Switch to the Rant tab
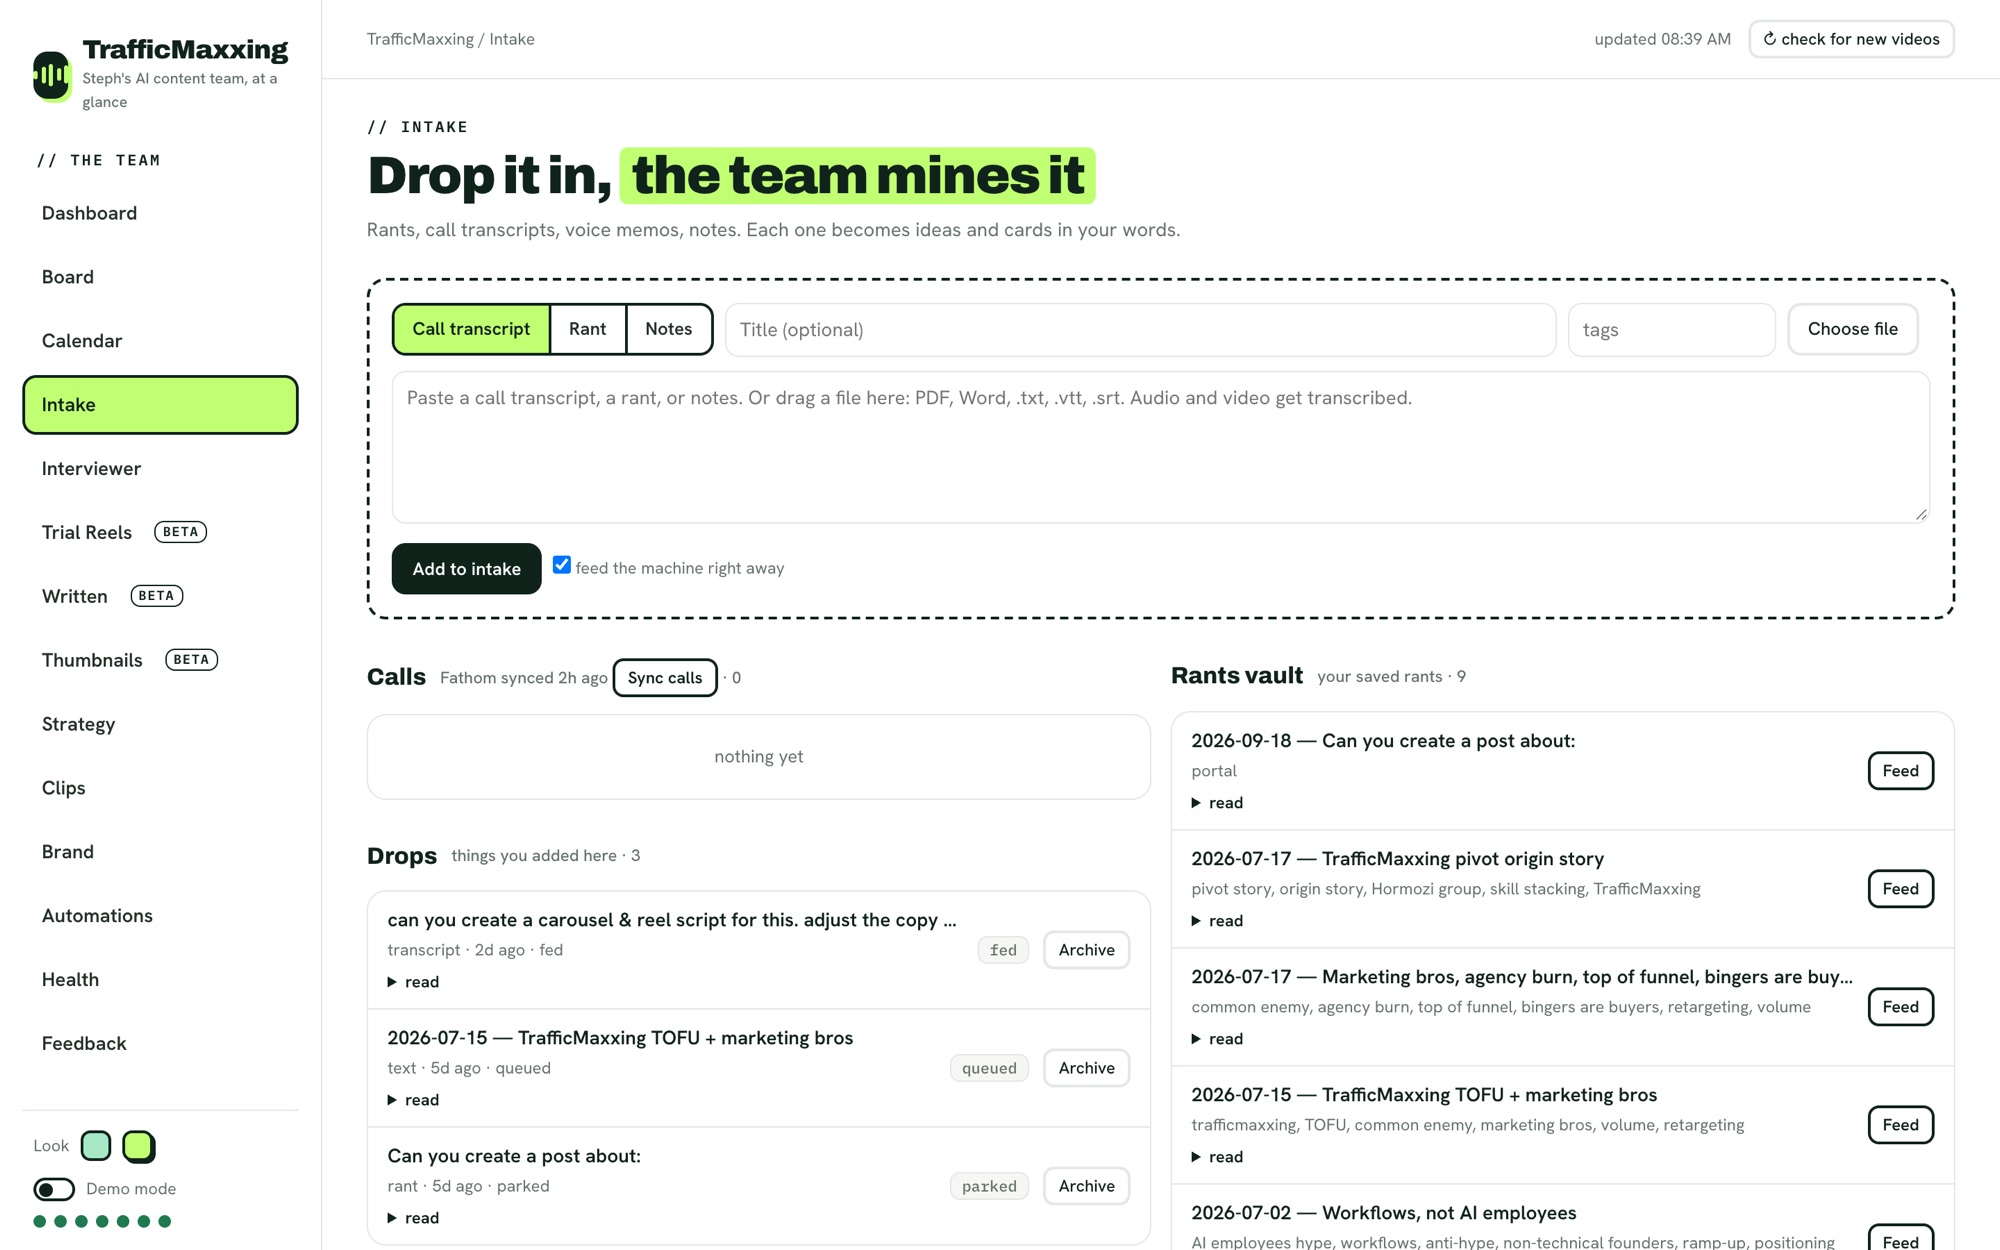 (588, 329)
